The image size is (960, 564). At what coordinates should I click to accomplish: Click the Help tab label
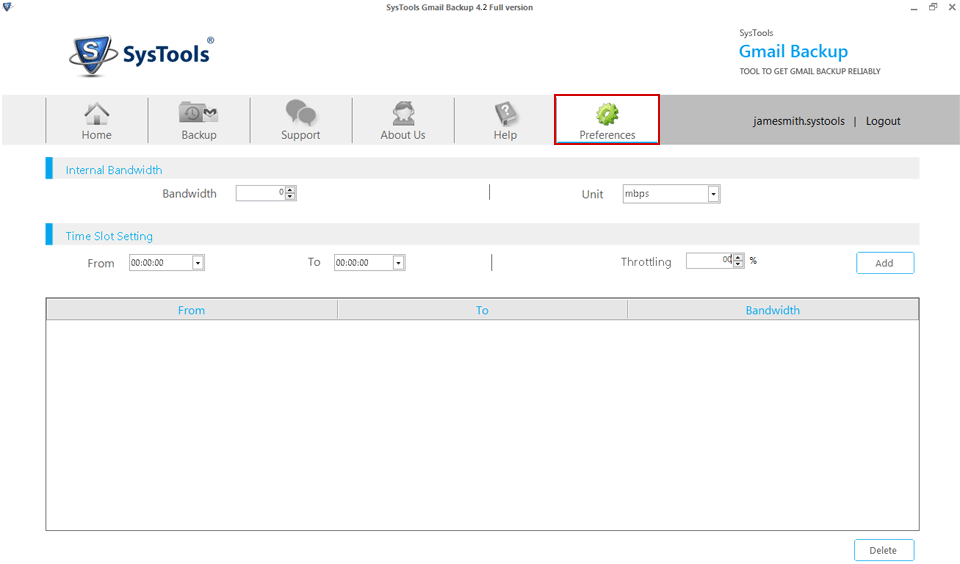pos(506,135)
